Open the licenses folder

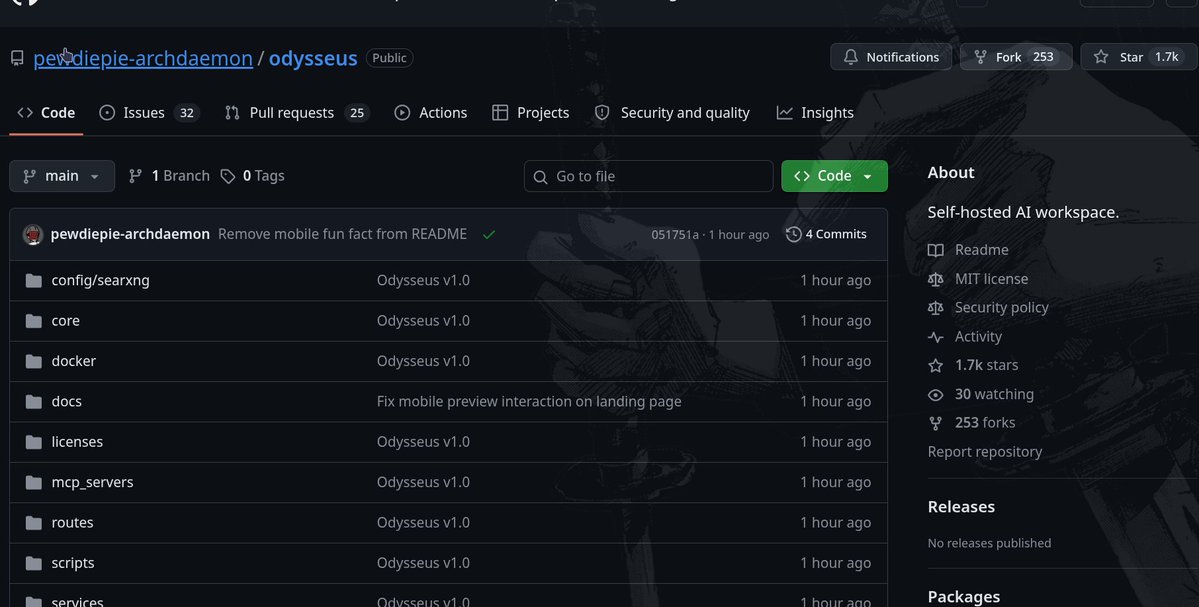[x=77, y=442]
